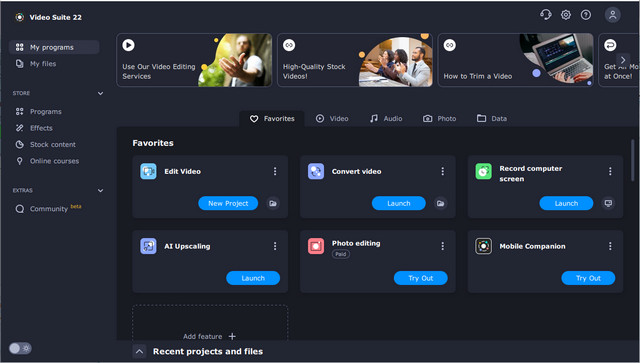Click the Video Suite 22 logo icon

tap(19, 17)
